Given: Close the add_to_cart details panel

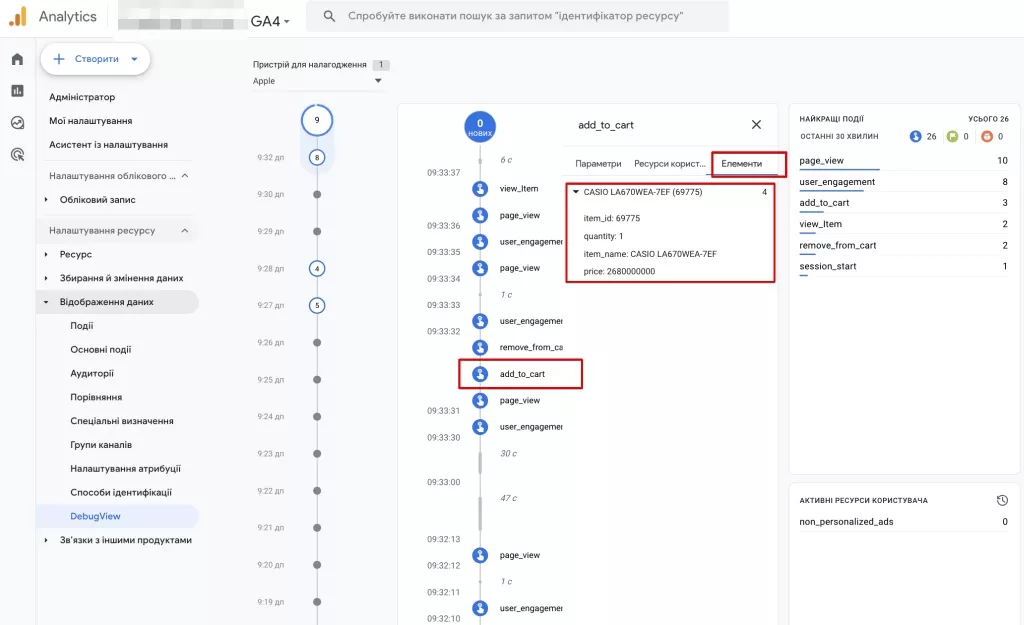Looking at the screenshot, I should point(756,125).
